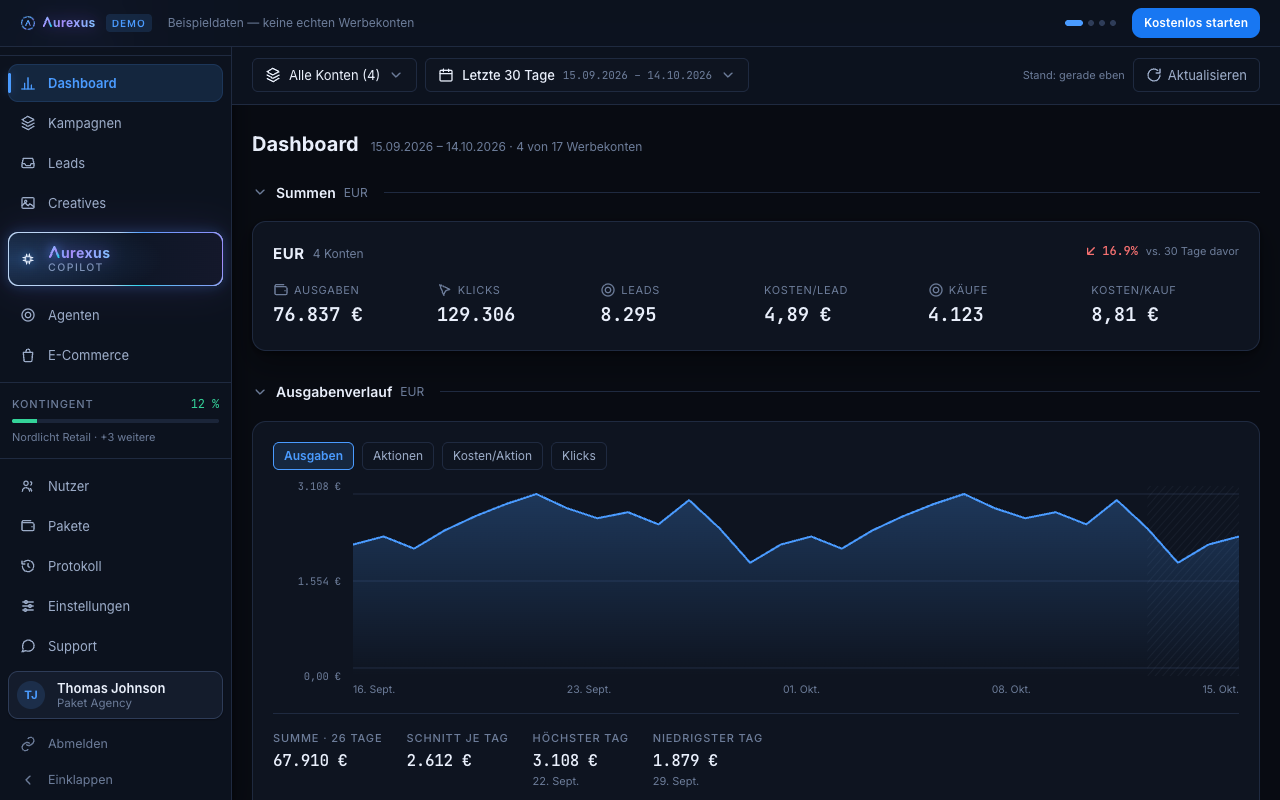Open Einstellungen via its sliders icon
This screenshot has width=1280, height=800.
(x=28, y=606)
